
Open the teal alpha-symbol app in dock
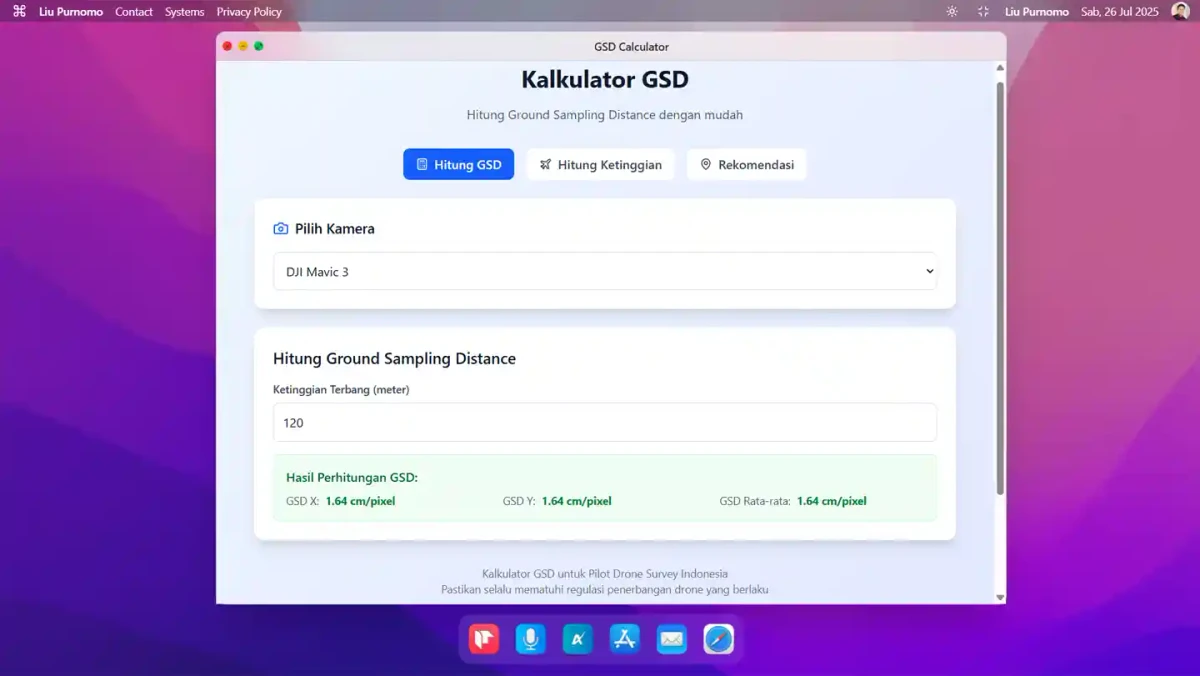click(577, 639)
